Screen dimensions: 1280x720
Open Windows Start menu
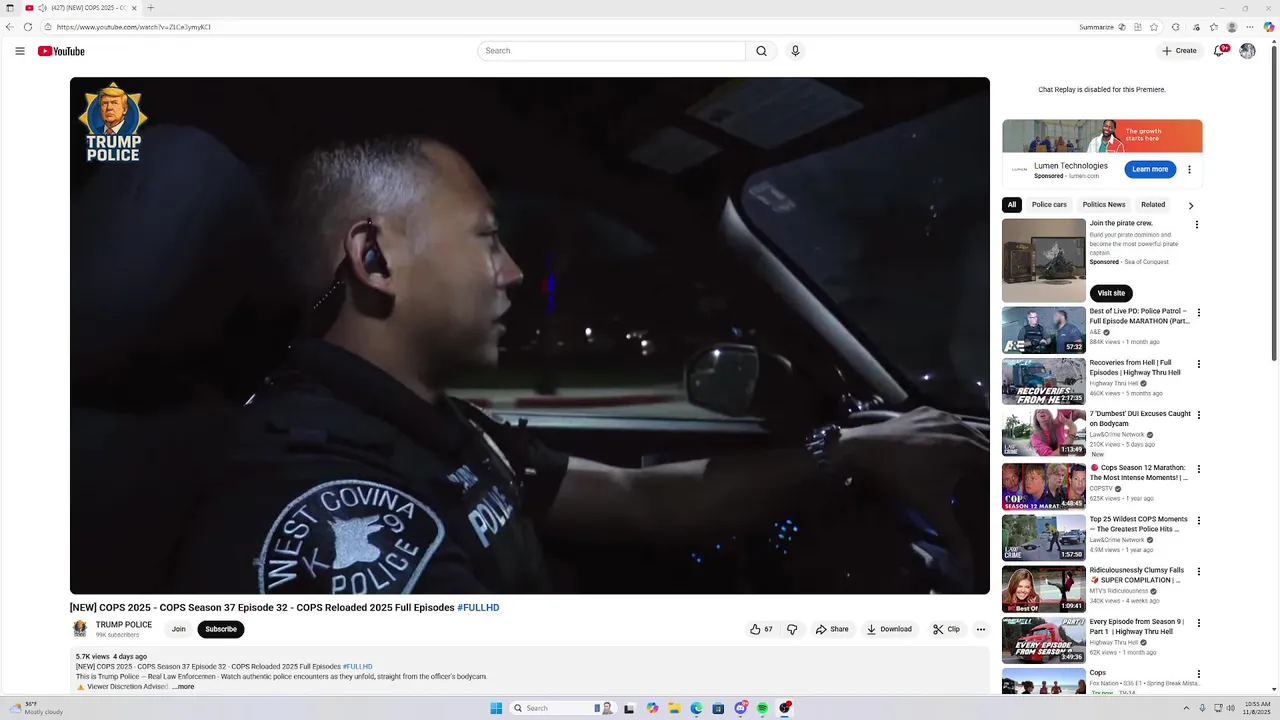(x=496, y=708)
